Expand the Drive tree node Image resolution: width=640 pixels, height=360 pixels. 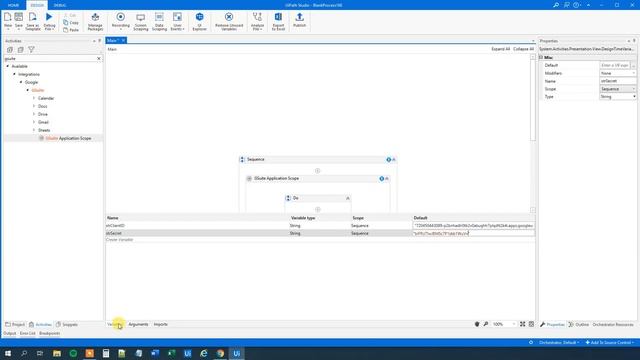[34, 114]
